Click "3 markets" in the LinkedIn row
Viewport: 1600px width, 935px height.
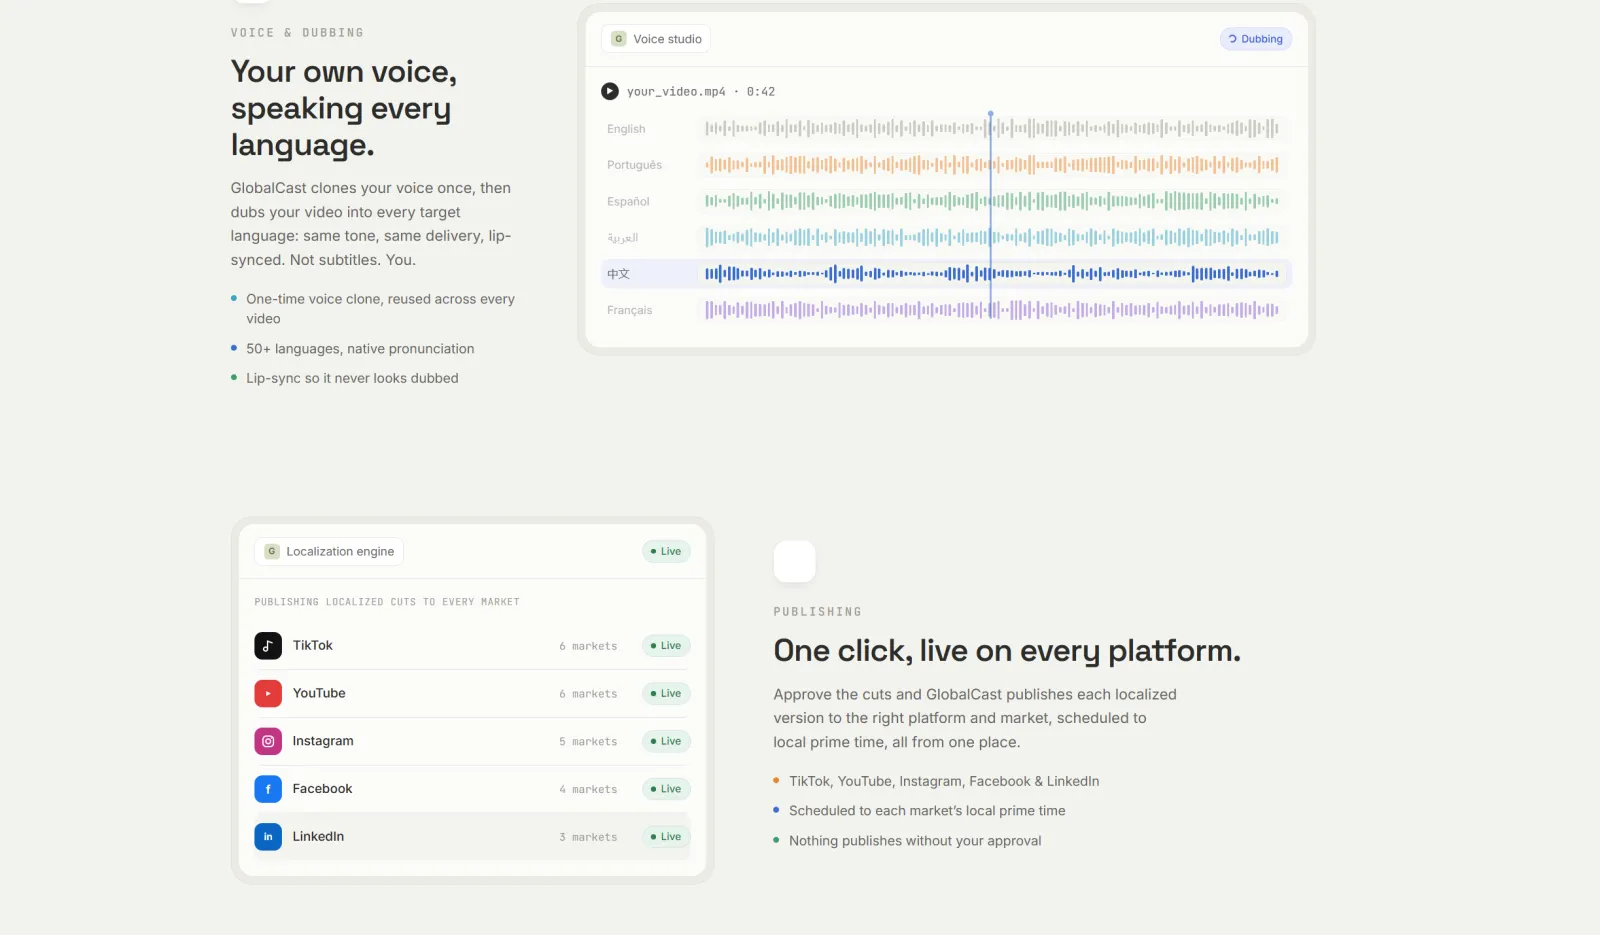click(588, 838)
